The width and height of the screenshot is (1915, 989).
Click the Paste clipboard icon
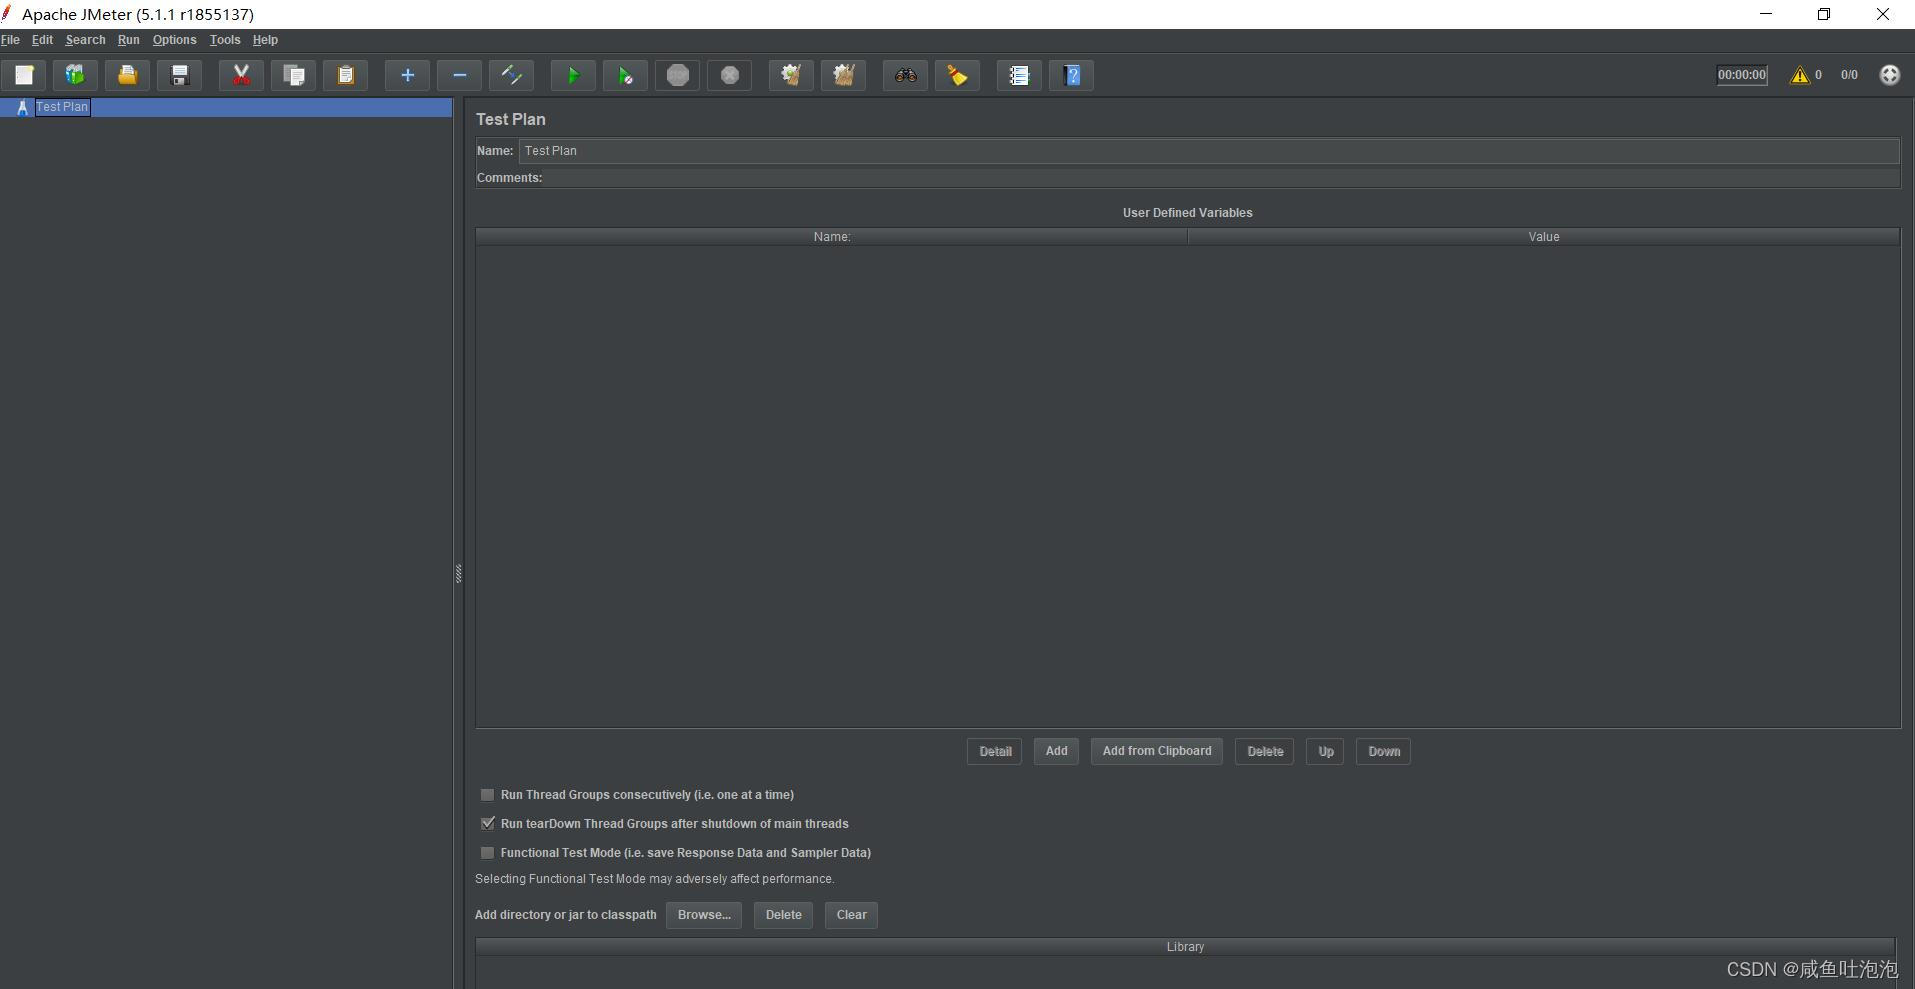[x=346, y=75]
